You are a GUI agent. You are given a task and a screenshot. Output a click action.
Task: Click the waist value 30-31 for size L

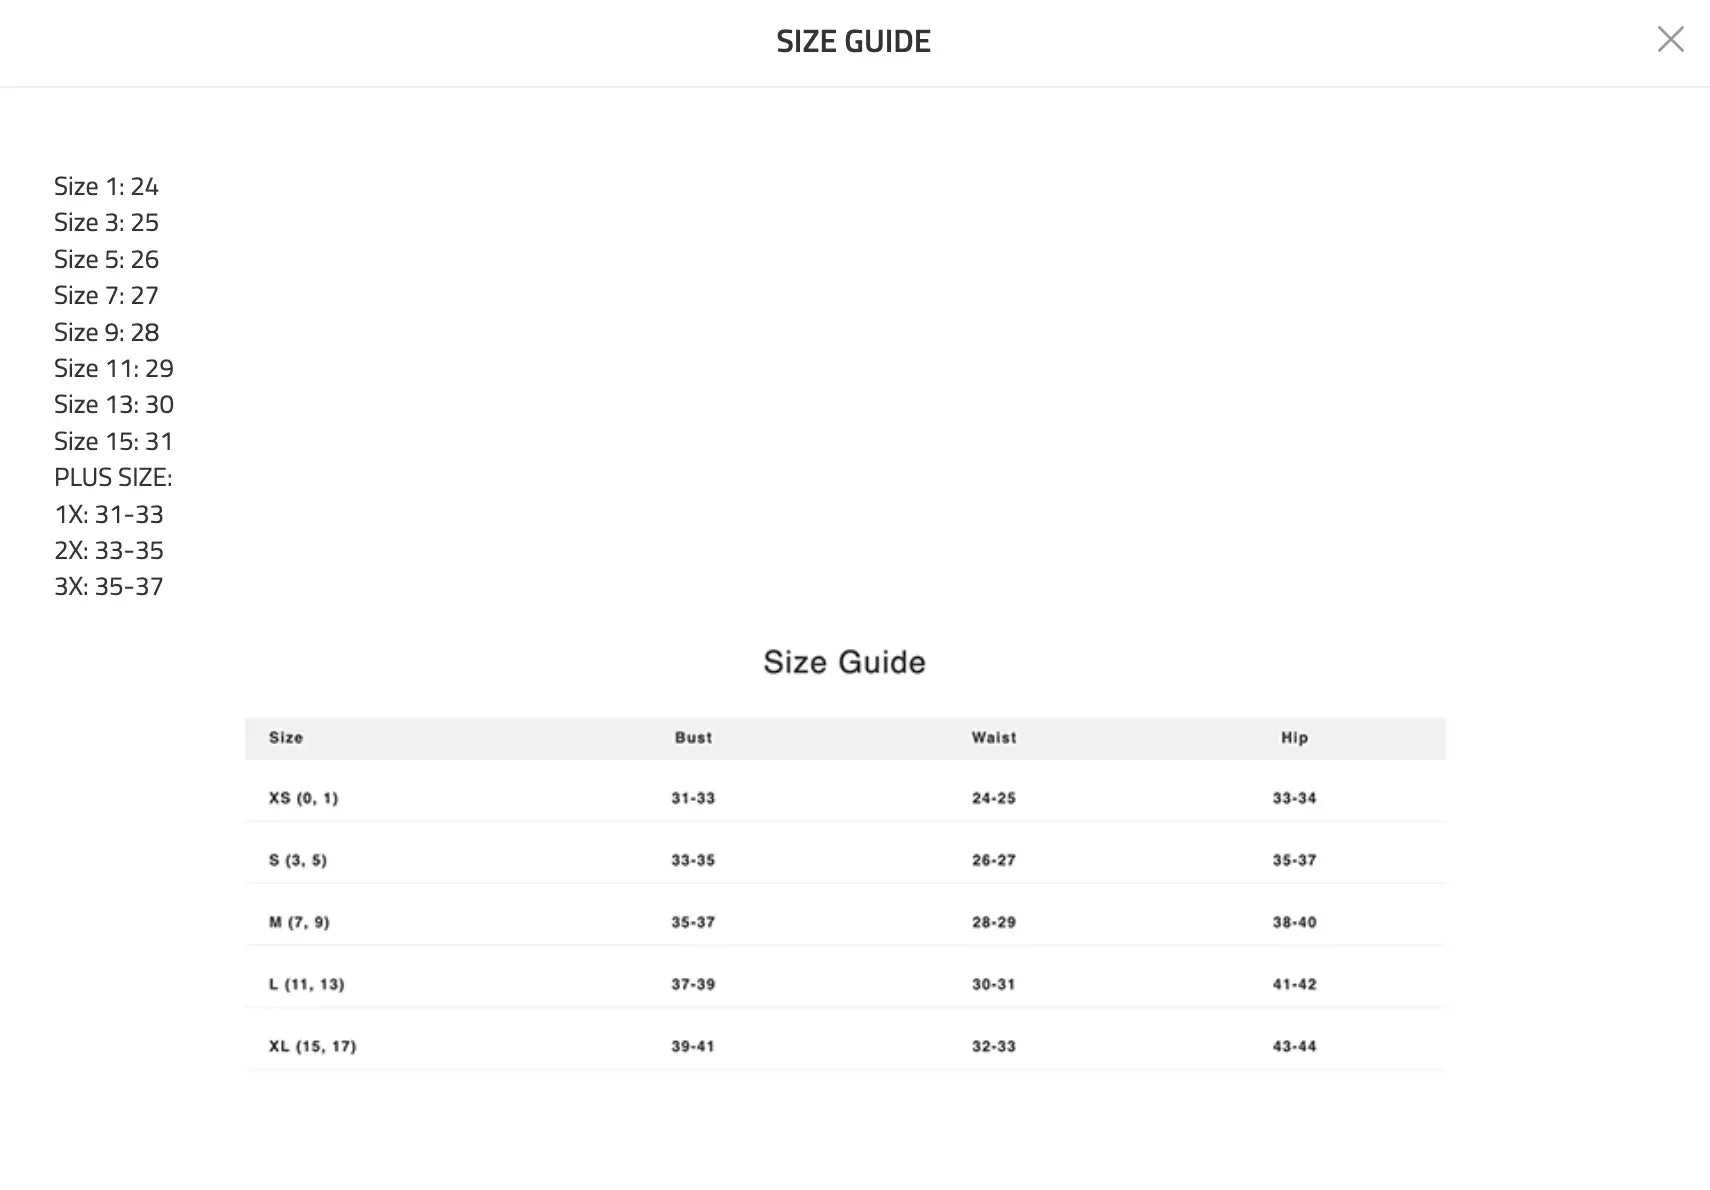994,985
